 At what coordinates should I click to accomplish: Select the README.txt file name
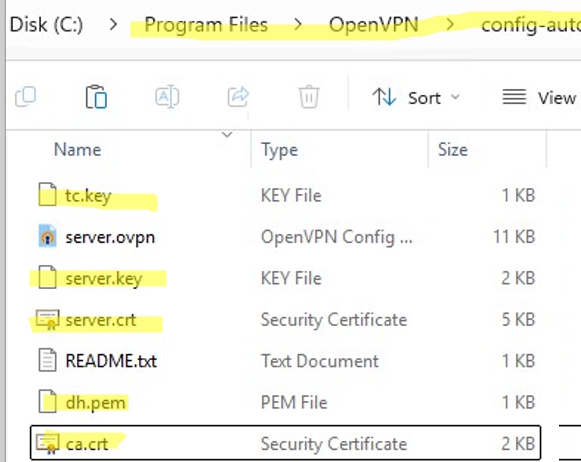point(111,361)
